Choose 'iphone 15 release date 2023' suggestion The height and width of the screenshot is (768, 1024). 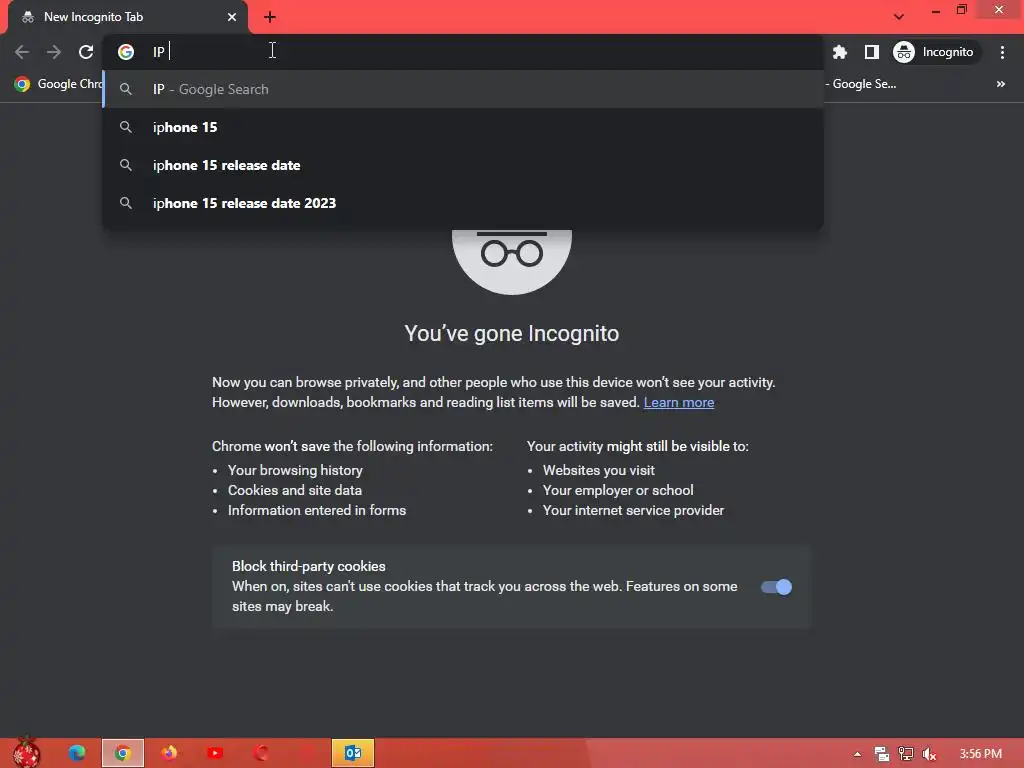coord(463,203)
